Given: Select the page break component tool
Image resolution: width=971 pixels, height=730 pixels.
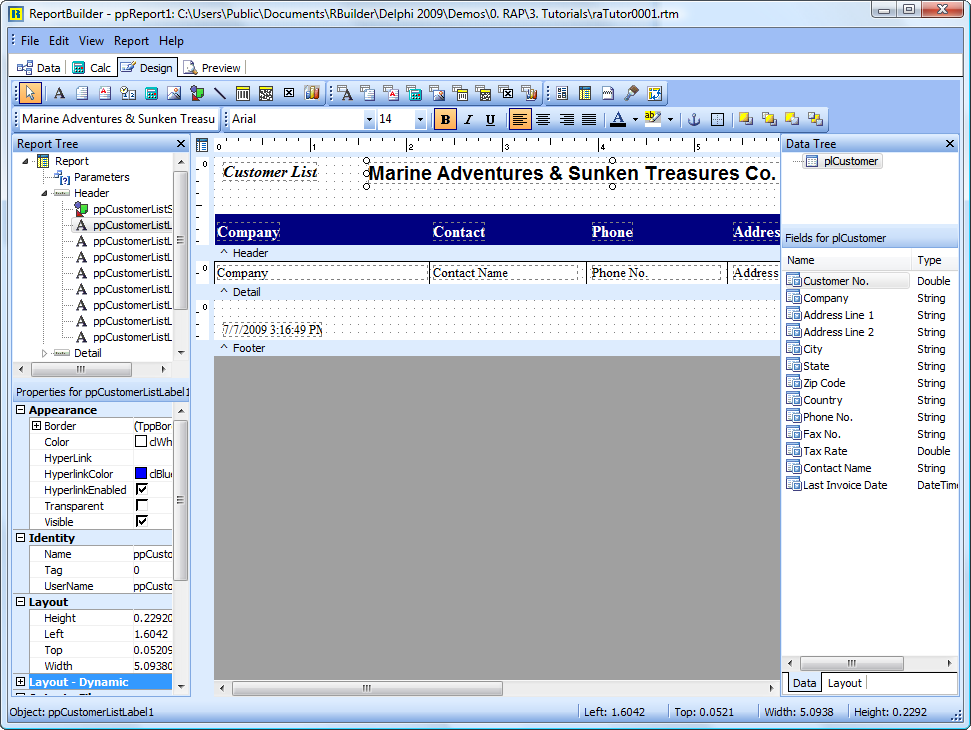Looking at the screenshot, I should coord(608,93).
